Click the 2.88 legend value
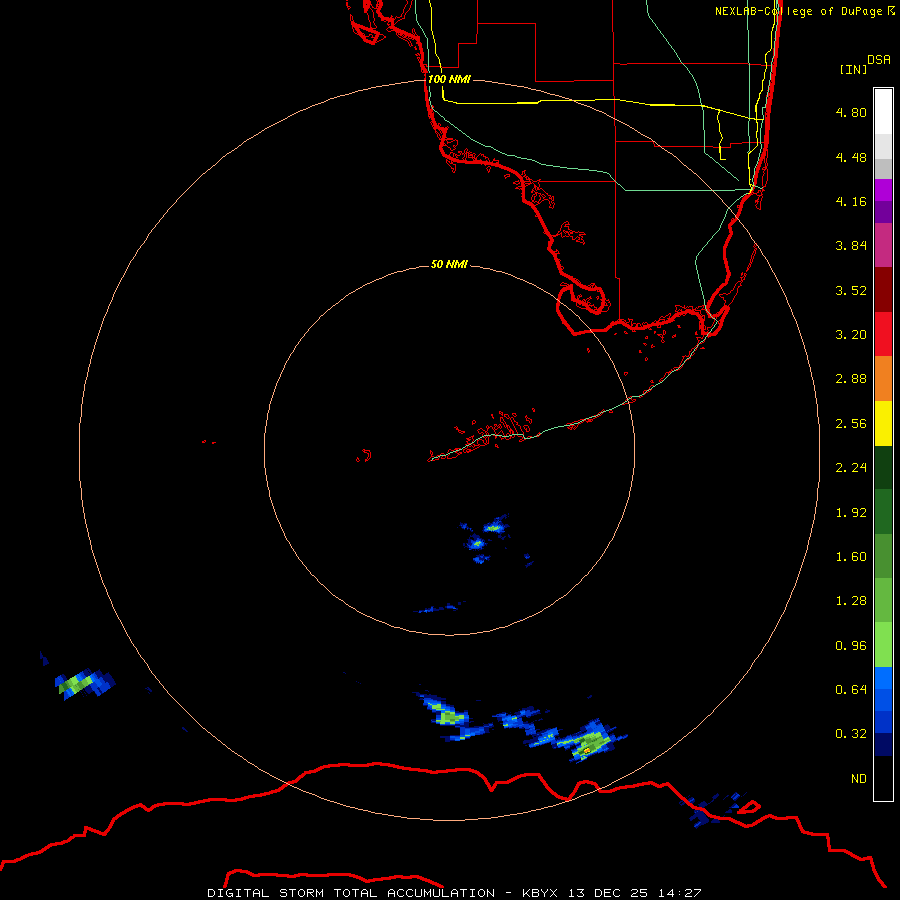This screenshot has width=900, height=900. pyautogui.click(x=851, y=379)
